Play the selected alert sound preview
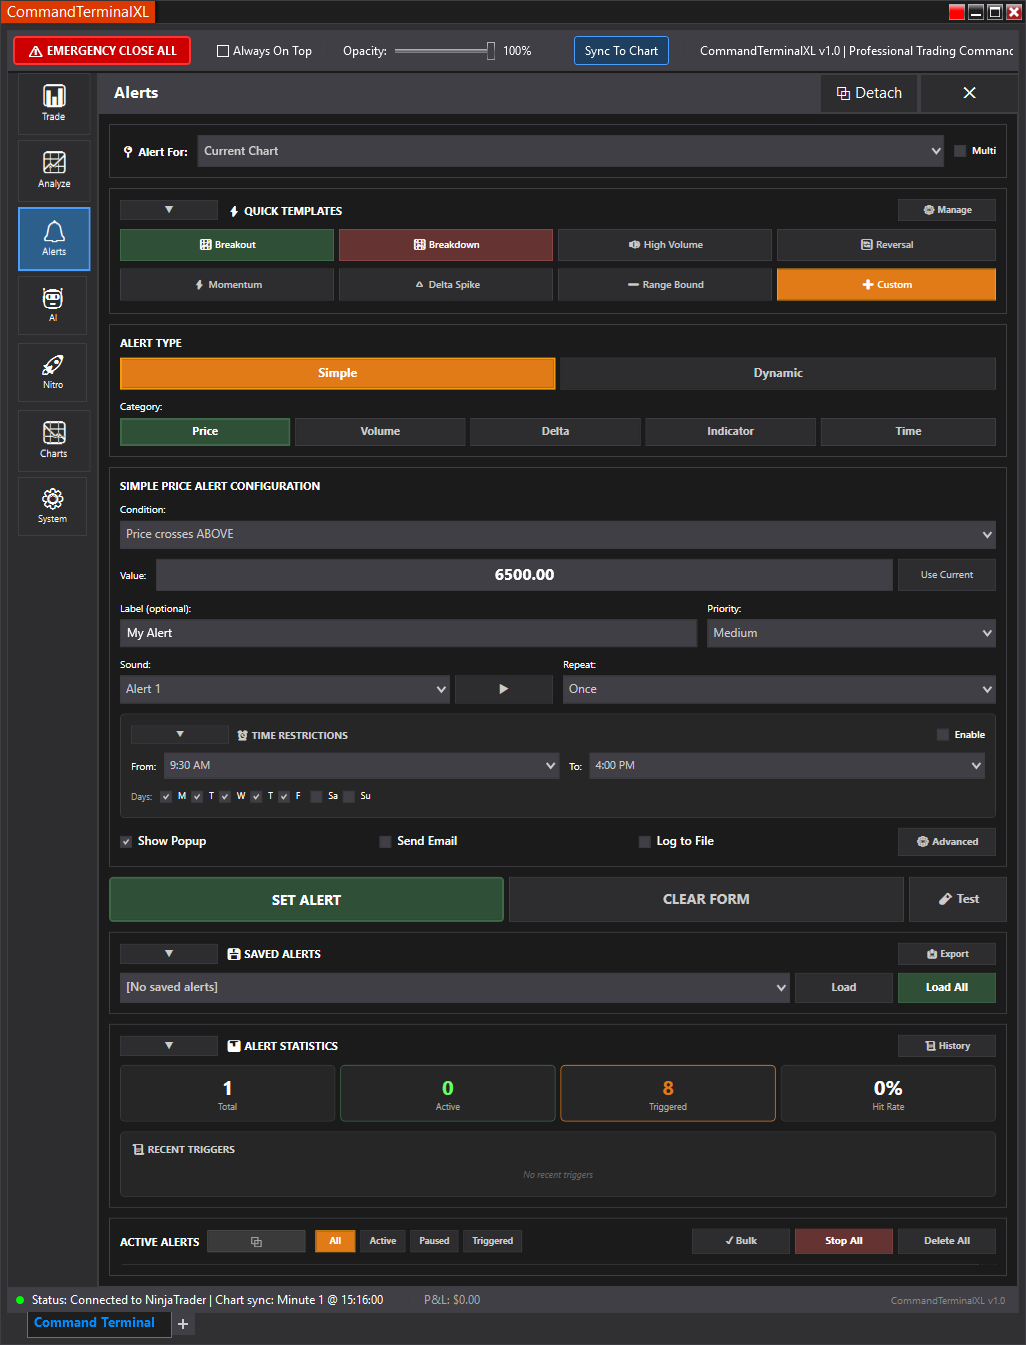The image size is (1026, 1345). pos(503,689)
